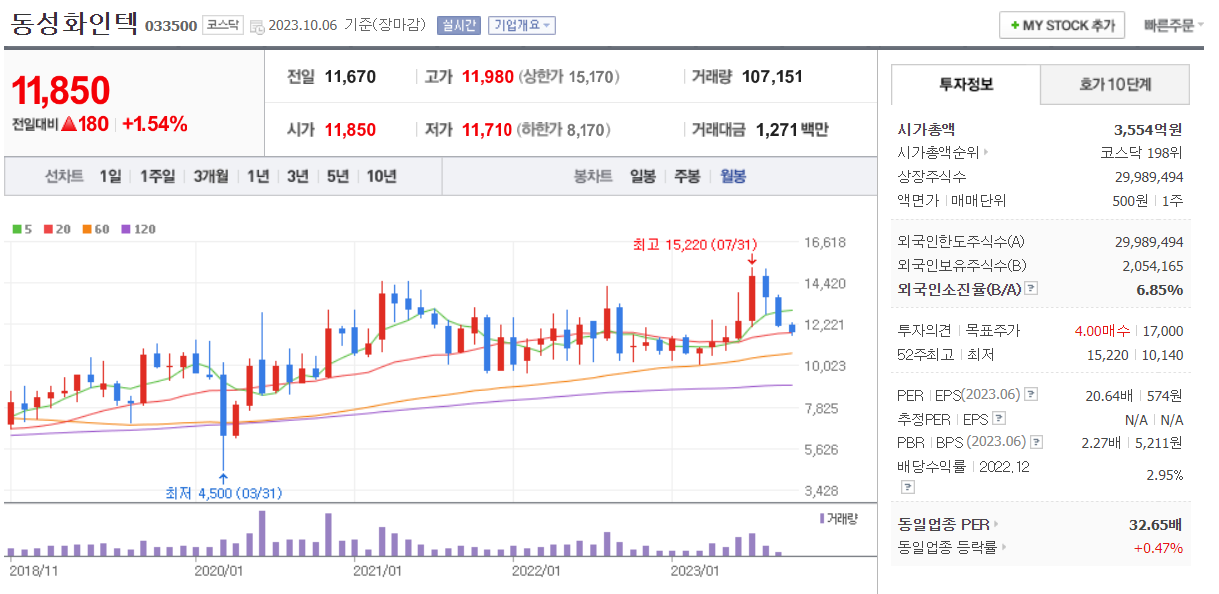Open the 기업개요 dropdown
Screen dimensions: 1219x594
(522, 26)
